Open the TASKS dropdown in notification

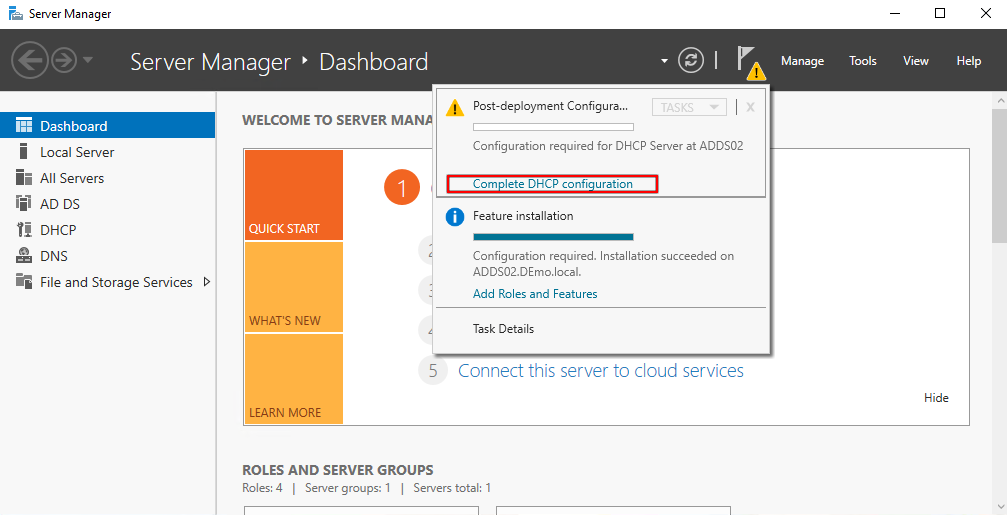(689, 107)
